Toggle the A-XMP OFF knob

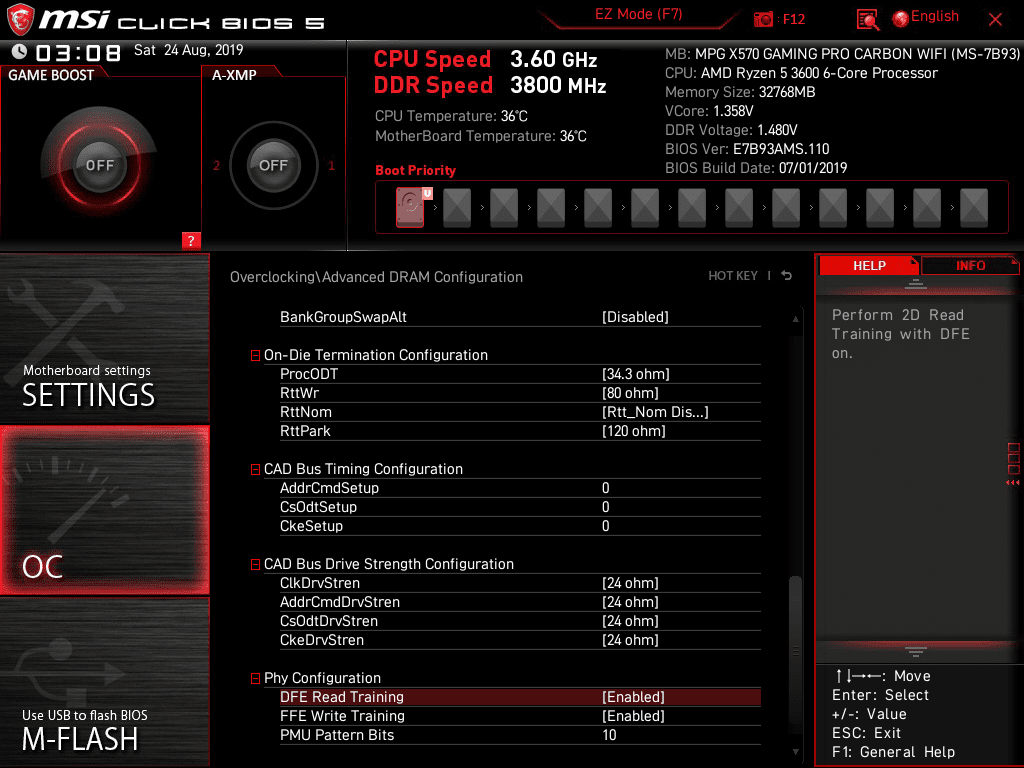click(x=273, y=165)
